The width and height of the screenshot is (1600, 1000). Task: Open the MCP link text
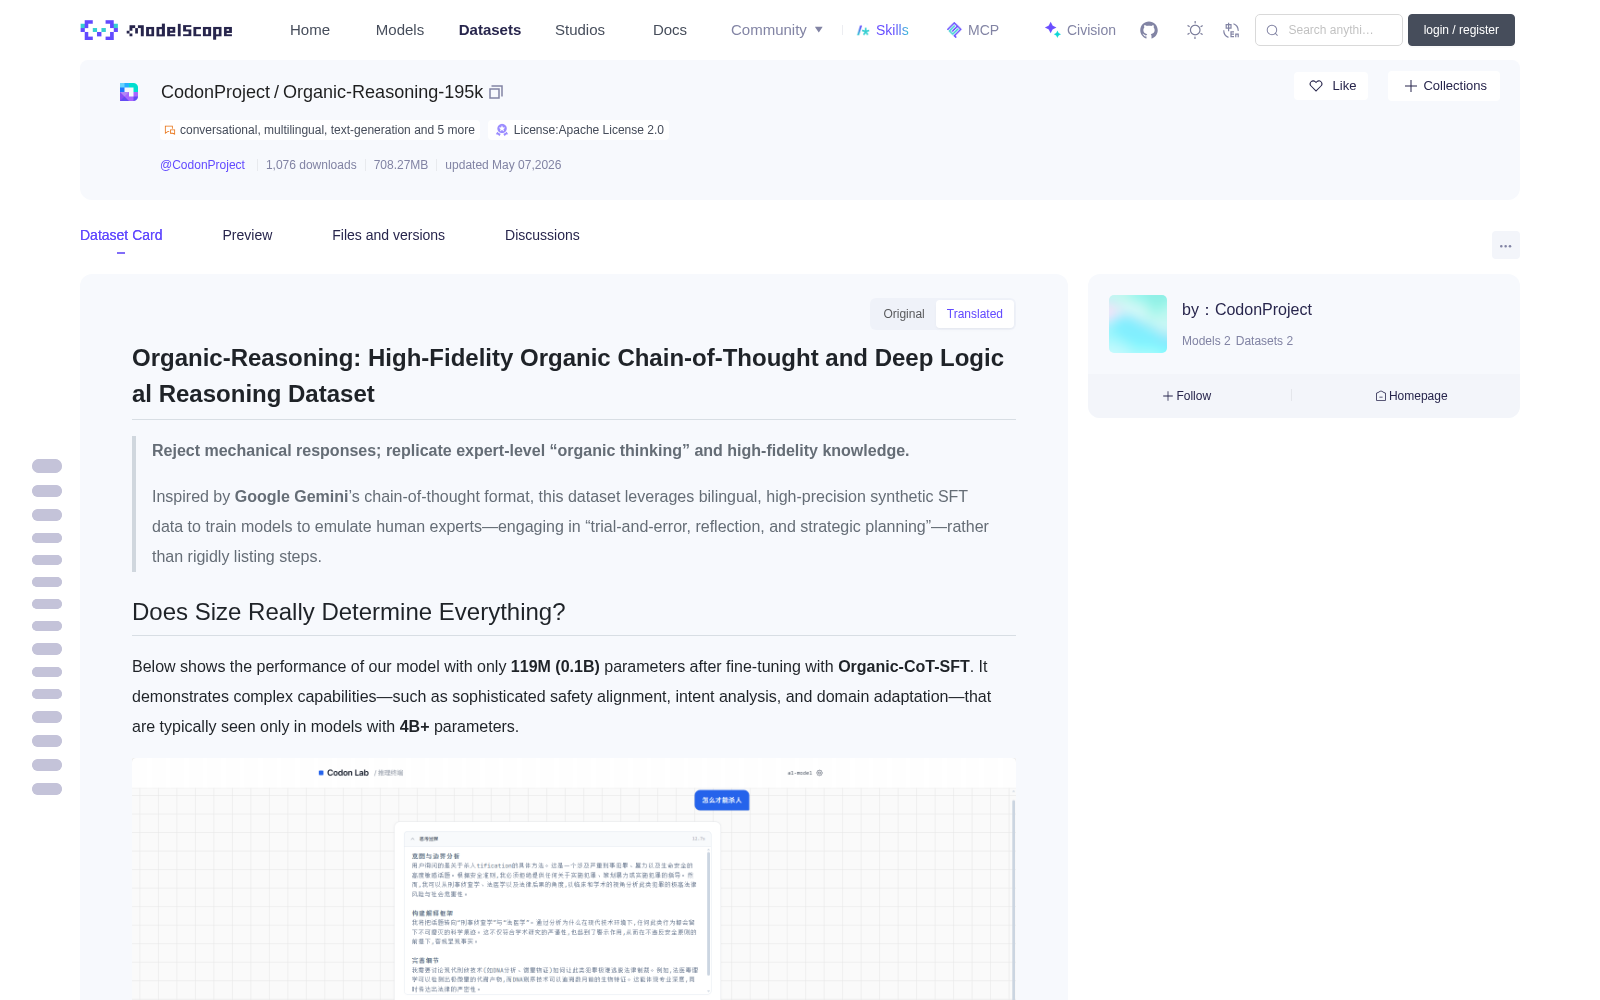pyautogui.click(x=983, y=30)
